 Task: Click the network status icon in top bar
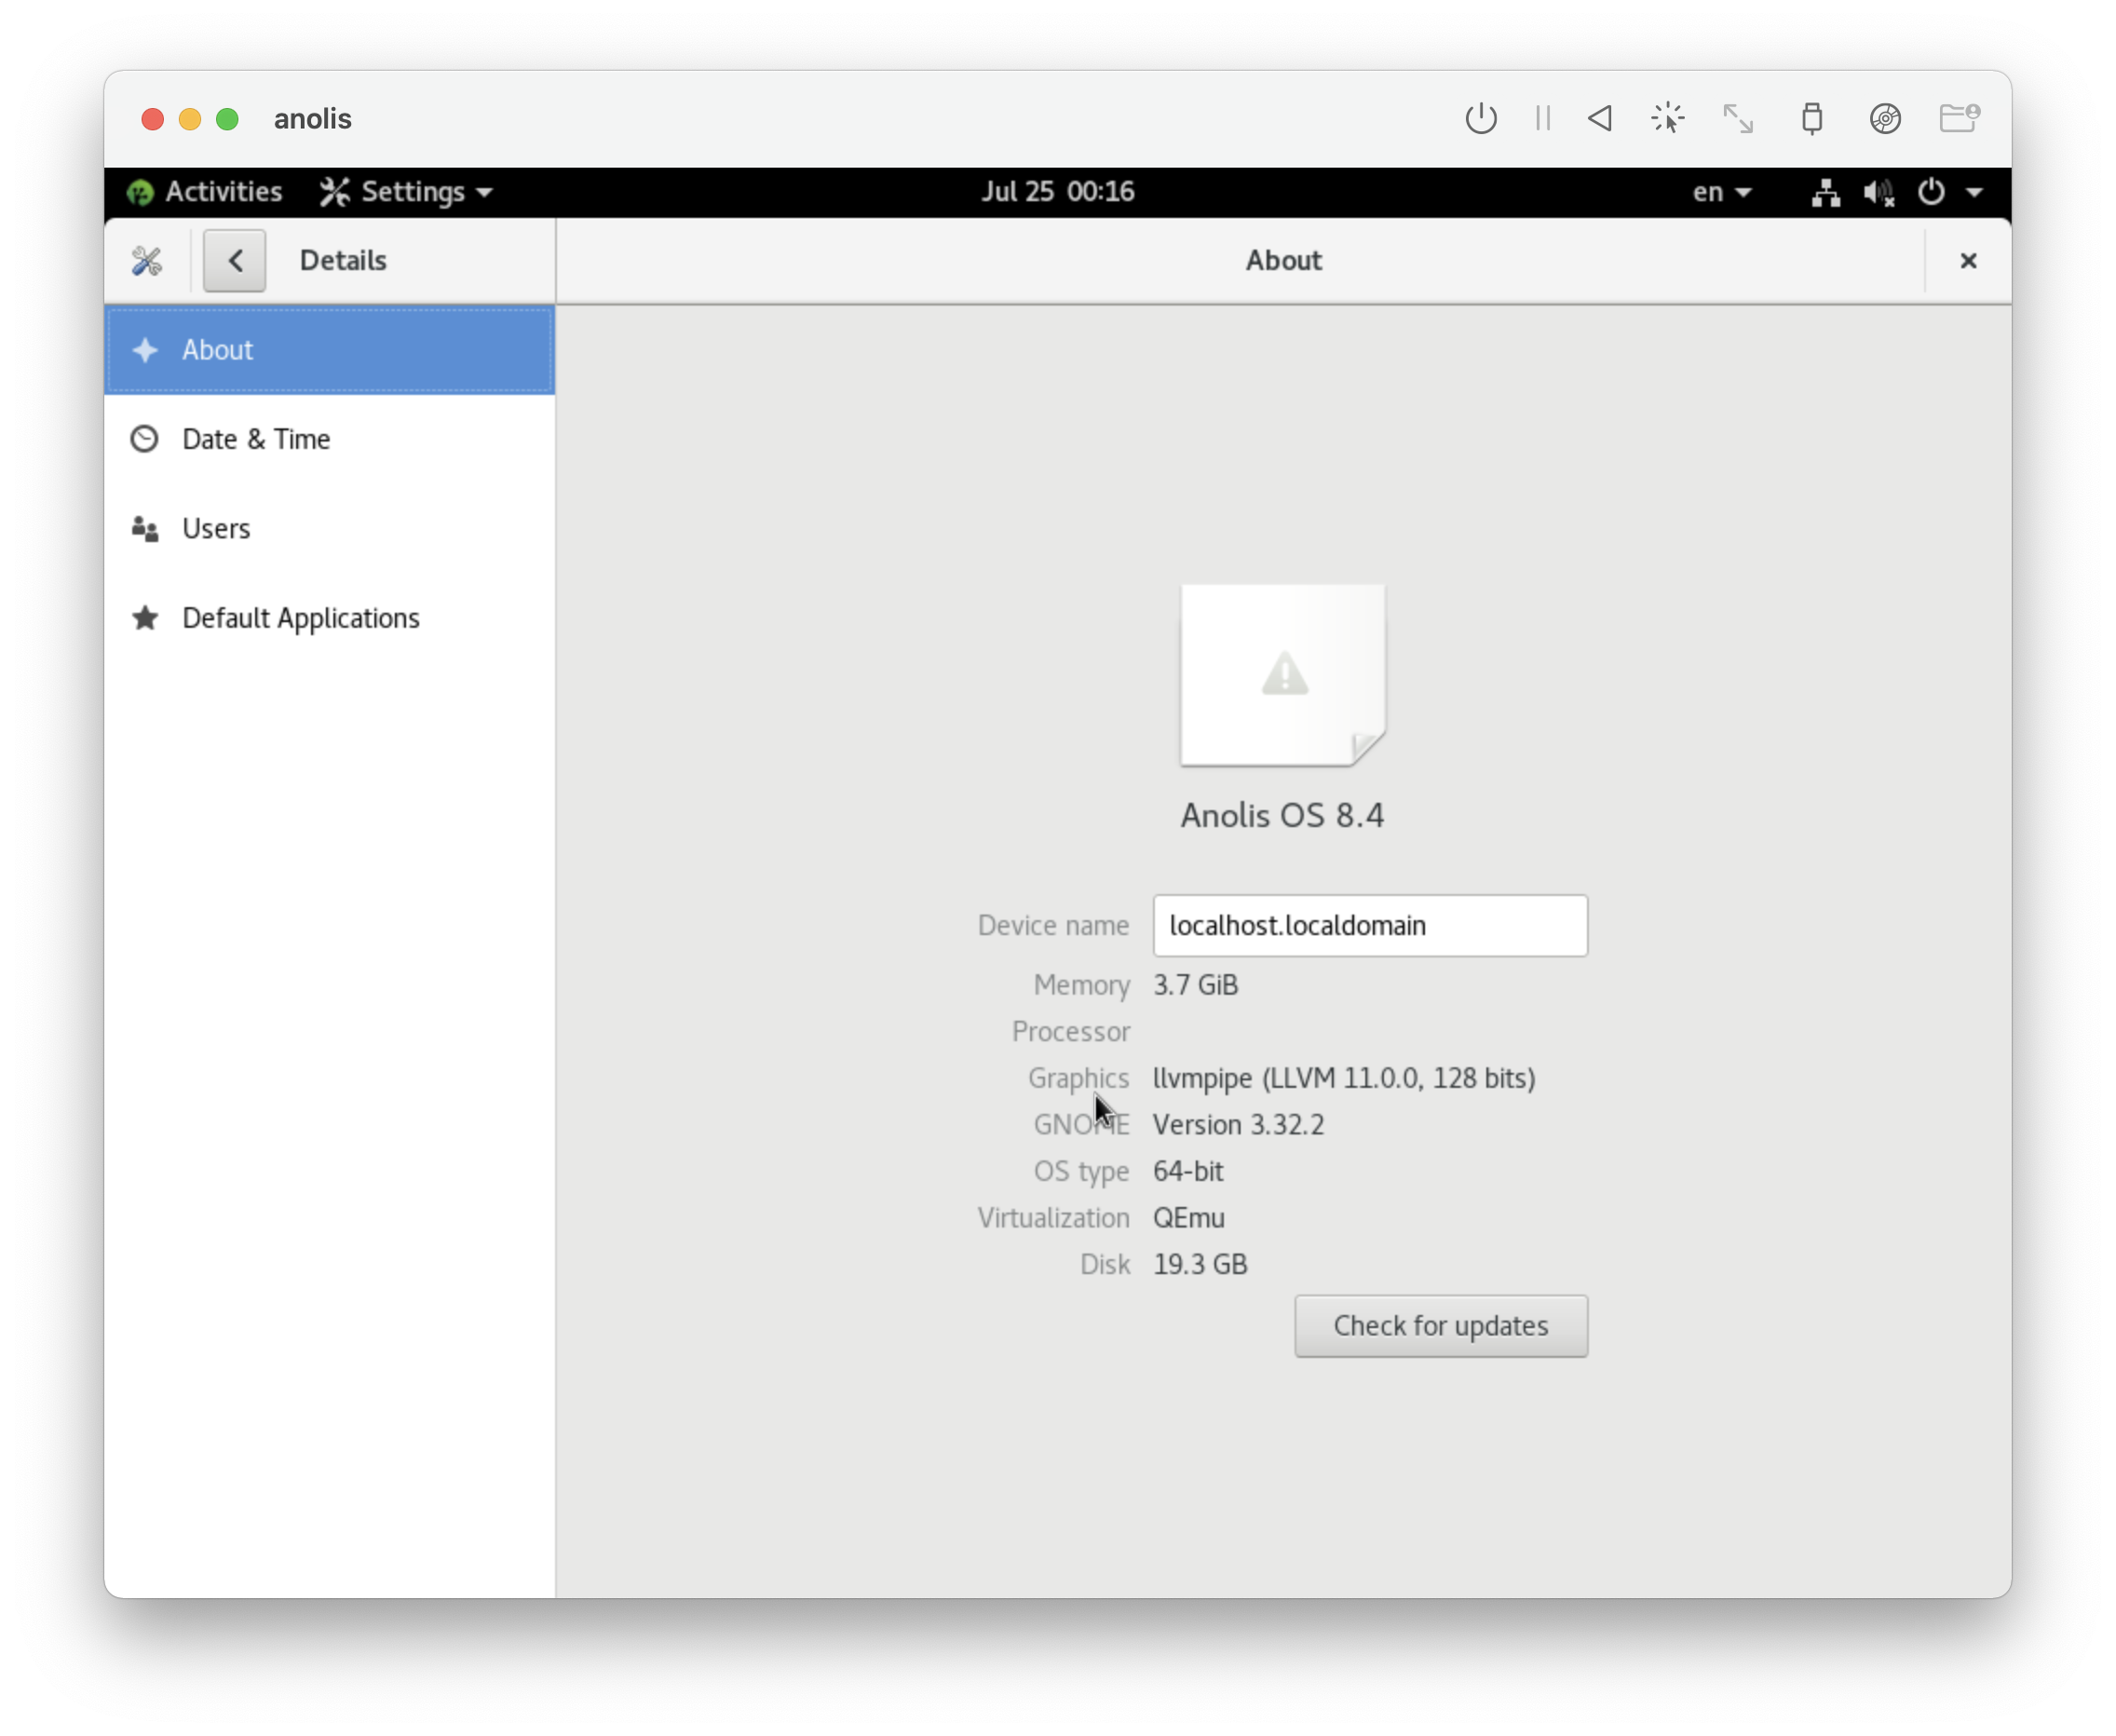coord(1825,192)
